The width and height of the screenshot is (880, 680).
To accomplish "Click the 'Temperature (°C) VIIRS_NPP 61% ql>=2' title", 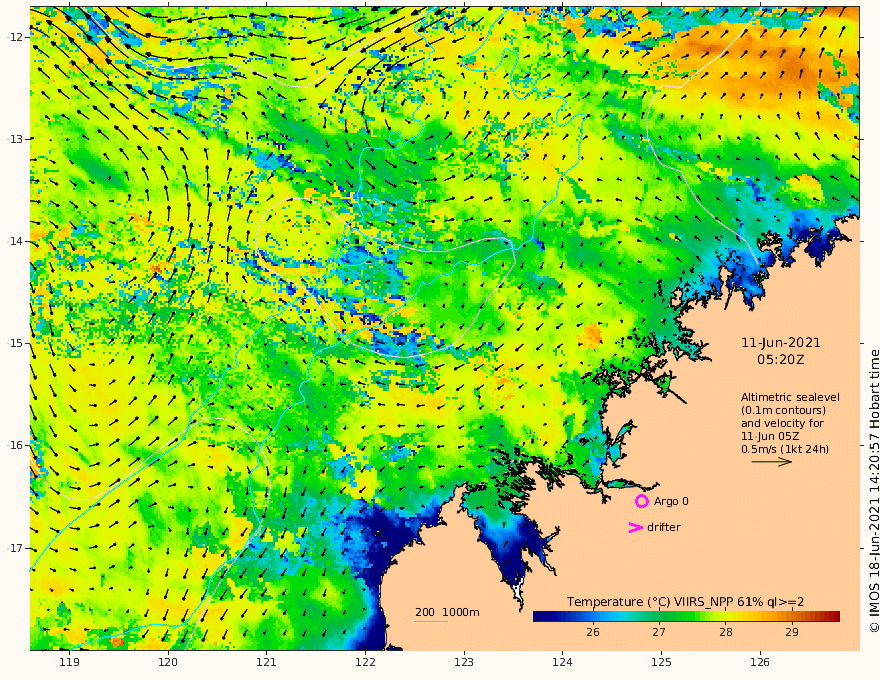I will coord(685,602).
